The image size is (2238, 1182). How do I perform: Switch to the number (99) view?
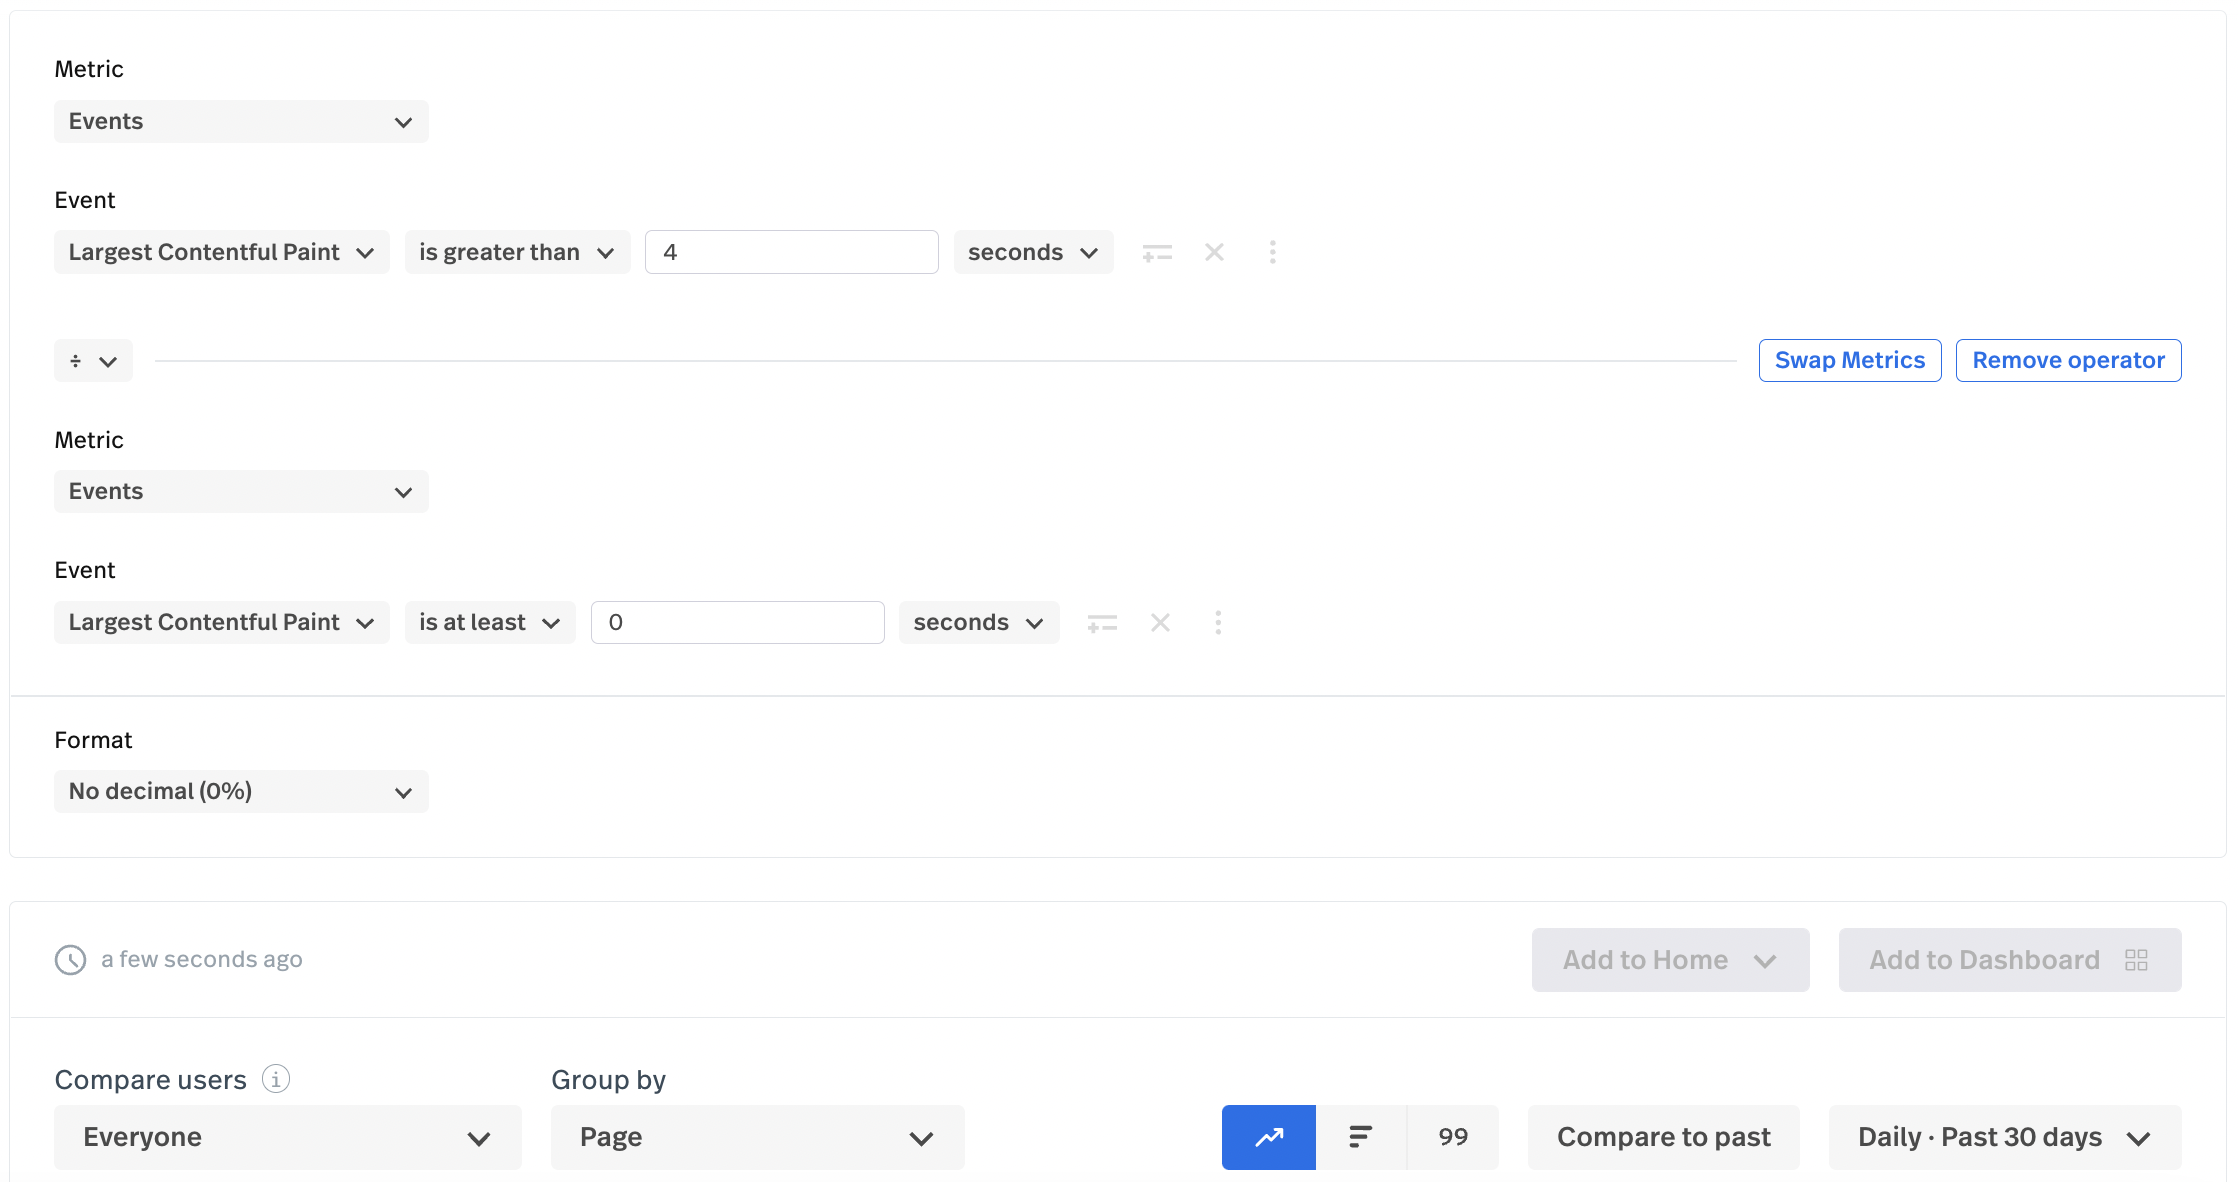pos(1453,1137)
